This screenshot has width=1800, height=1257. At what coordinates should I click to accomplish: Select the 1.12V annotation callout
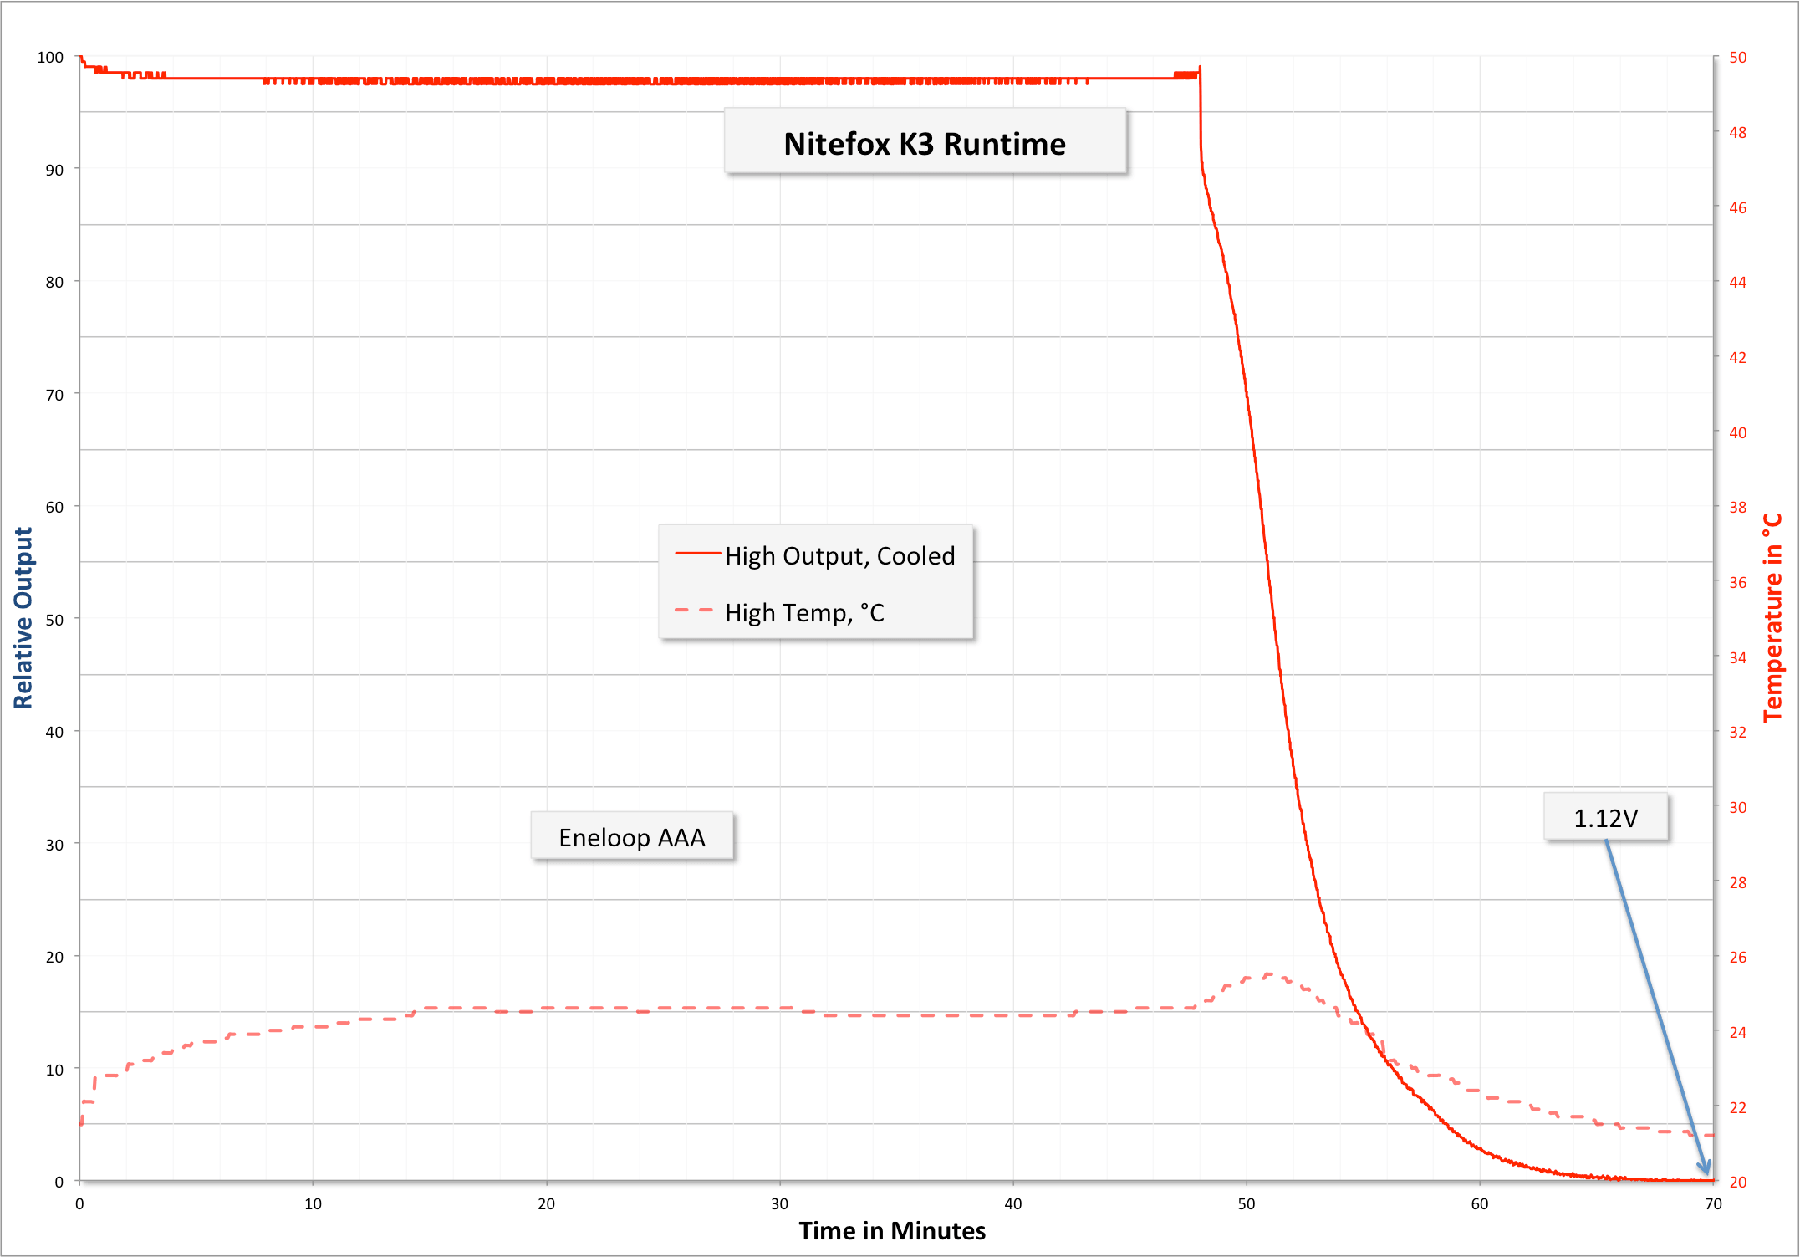coord(1605,818)
